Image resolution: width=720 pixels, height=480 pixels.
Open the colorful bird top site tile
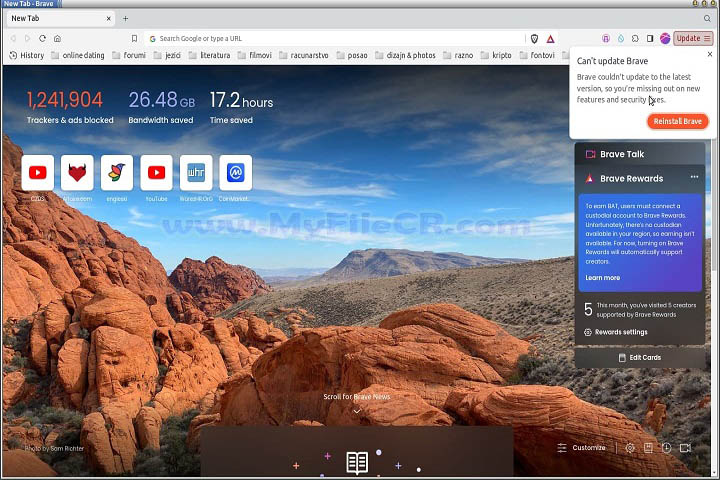tap(117, 173)
